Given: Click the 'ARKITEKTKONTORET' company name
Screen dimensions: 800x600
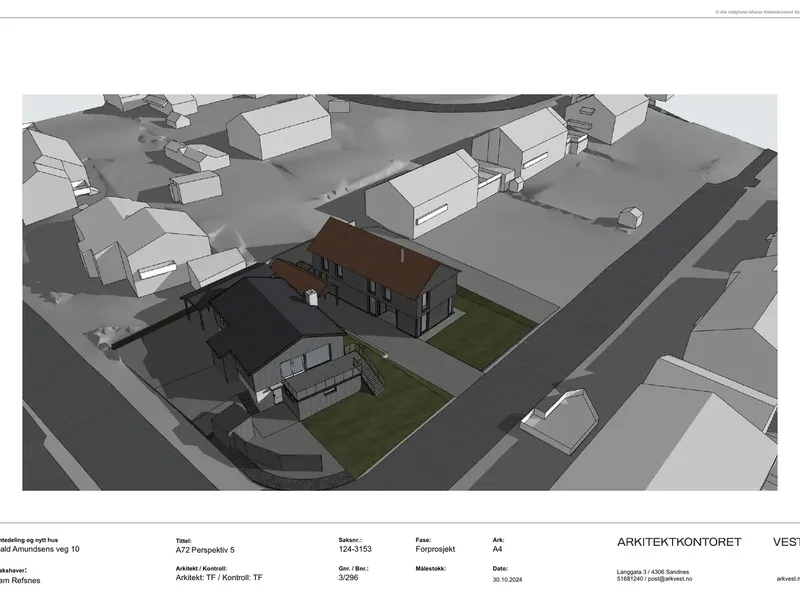Looking at the screenshot, I should tap(679, 542).
